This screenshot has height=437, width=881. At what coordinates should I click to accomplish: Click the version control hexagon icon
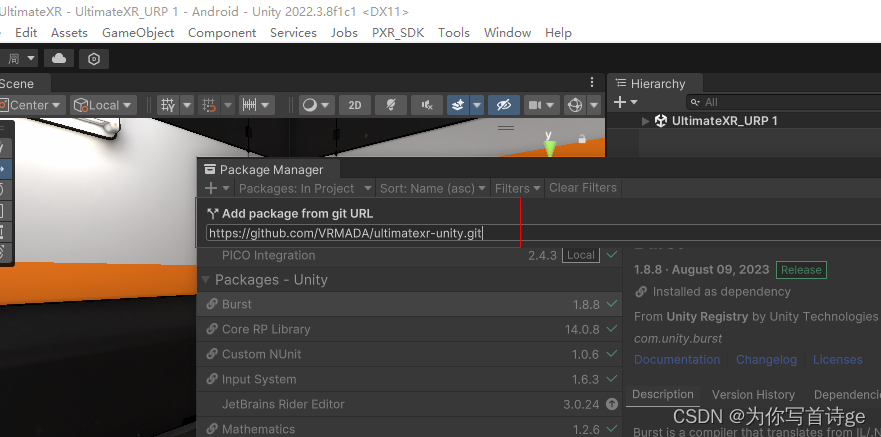click(x=94, y=58)
